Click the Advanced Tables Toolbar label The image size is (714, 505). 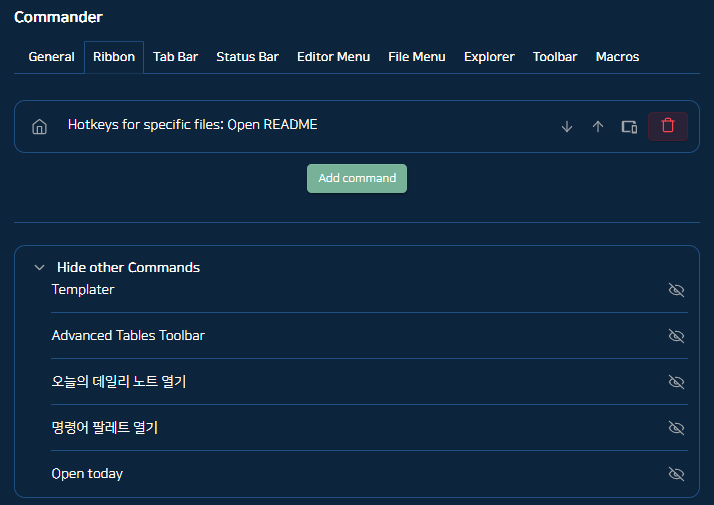[x=128, y=336]
